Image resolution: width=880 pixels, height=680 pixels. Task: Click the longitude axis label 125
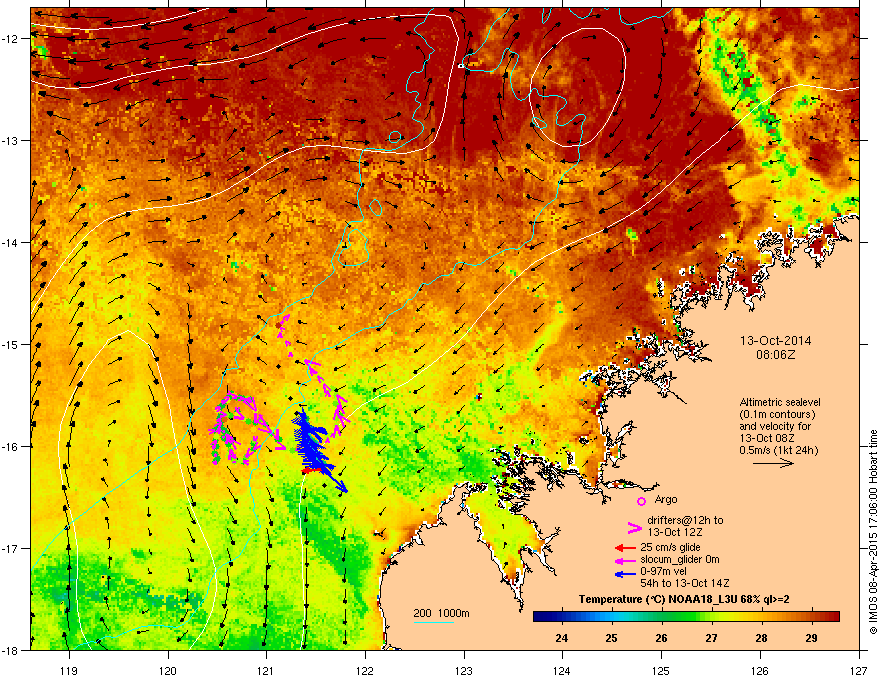661,670
